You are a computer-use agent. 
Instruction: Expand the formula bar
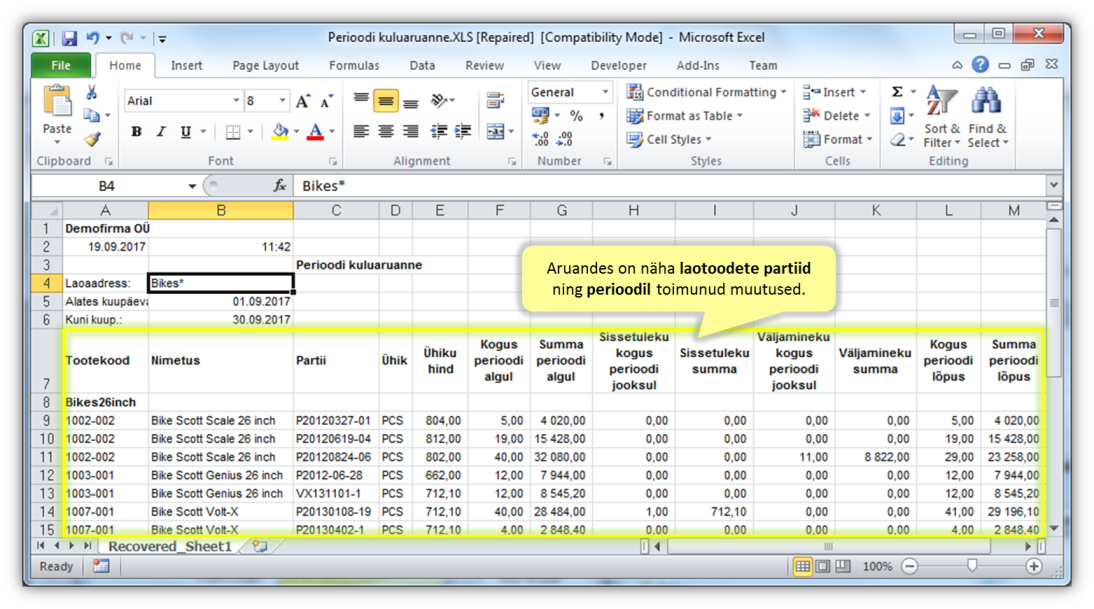click(1054, 186)
